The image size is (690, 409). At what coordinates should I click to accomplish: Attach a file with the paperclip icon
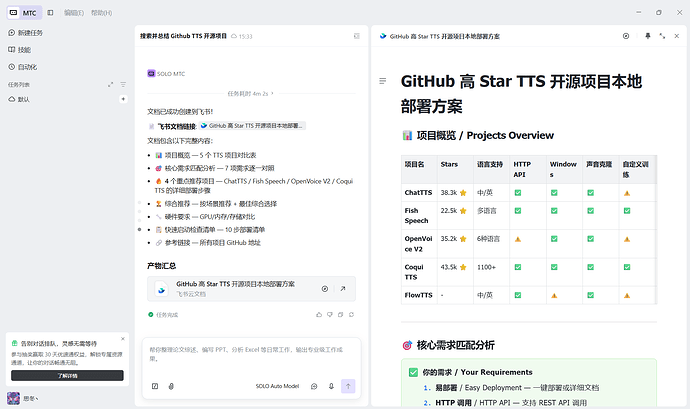[x=171, y=386]
